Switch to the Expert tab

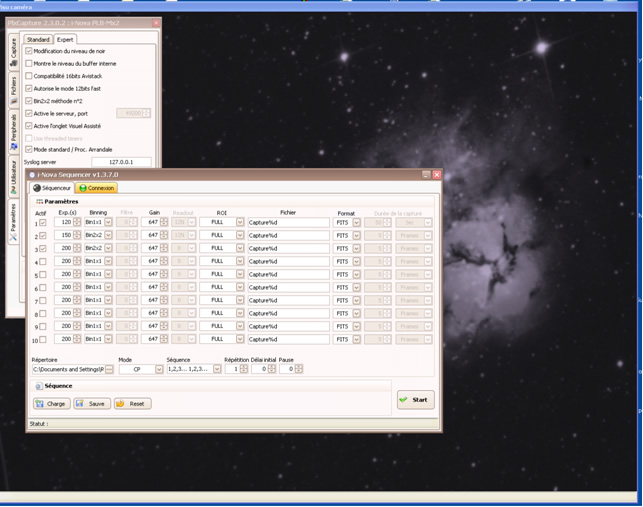tap(65, 39)
